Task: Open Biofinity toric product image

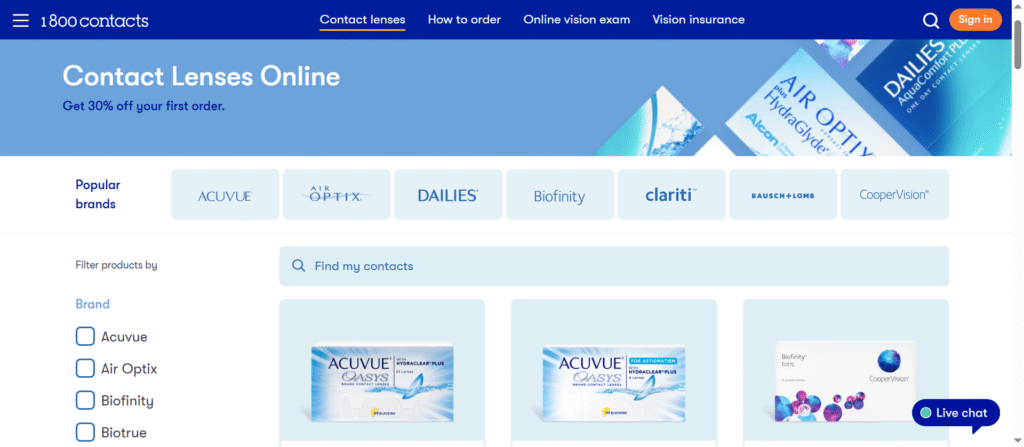Action: (846, 381)
